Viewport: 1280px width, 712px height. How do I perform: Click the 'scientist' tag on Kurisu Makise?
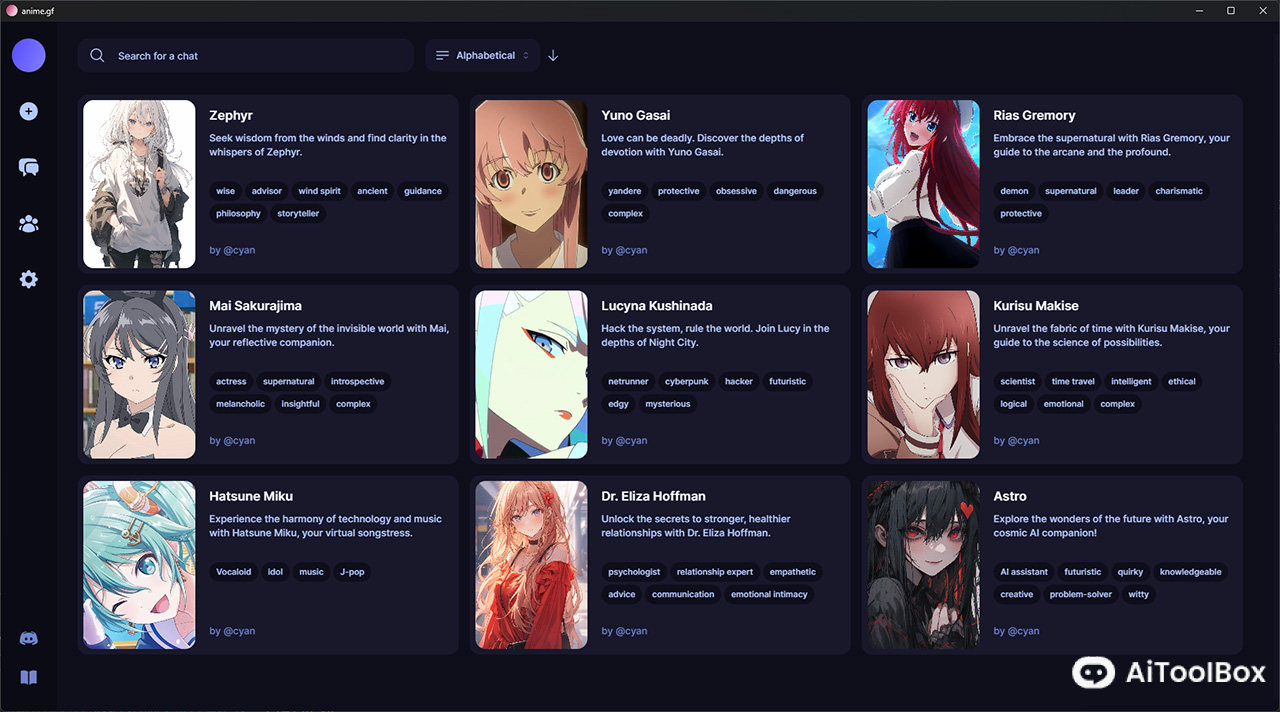[1018, 381]
